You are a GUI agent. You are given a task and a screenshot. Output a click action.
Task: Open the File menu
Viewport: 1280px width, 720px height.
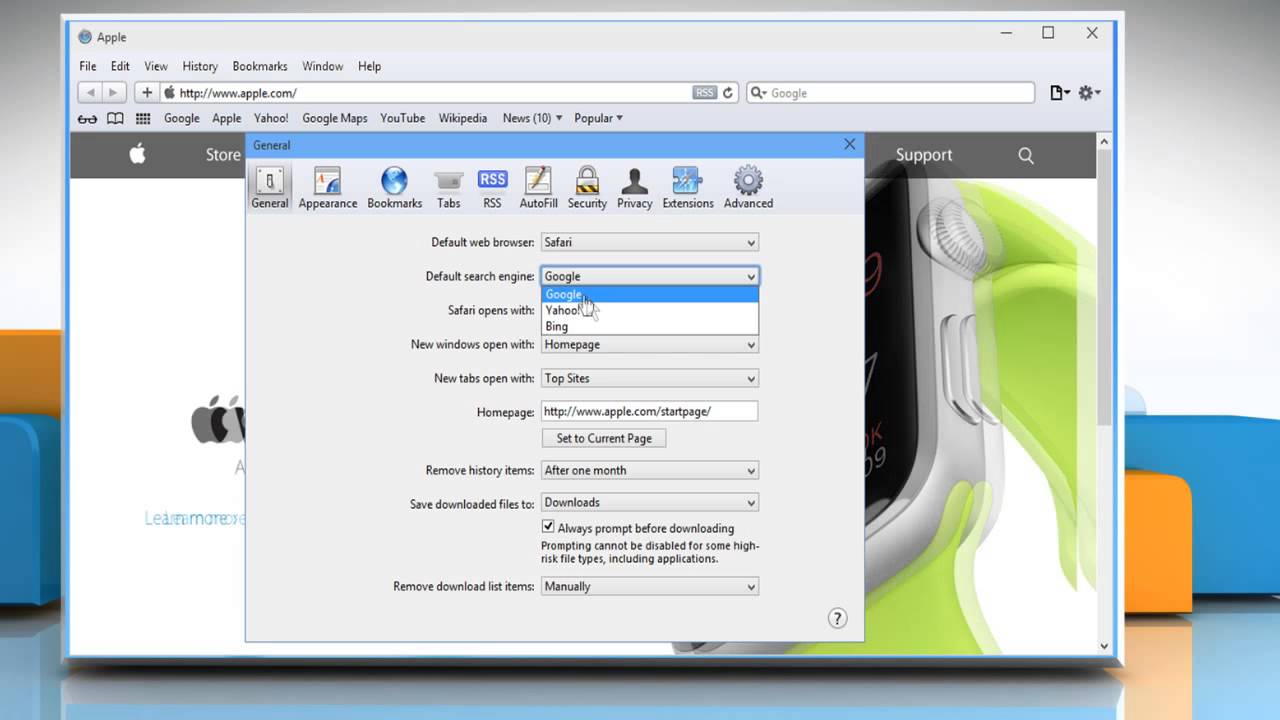(88, 66)
